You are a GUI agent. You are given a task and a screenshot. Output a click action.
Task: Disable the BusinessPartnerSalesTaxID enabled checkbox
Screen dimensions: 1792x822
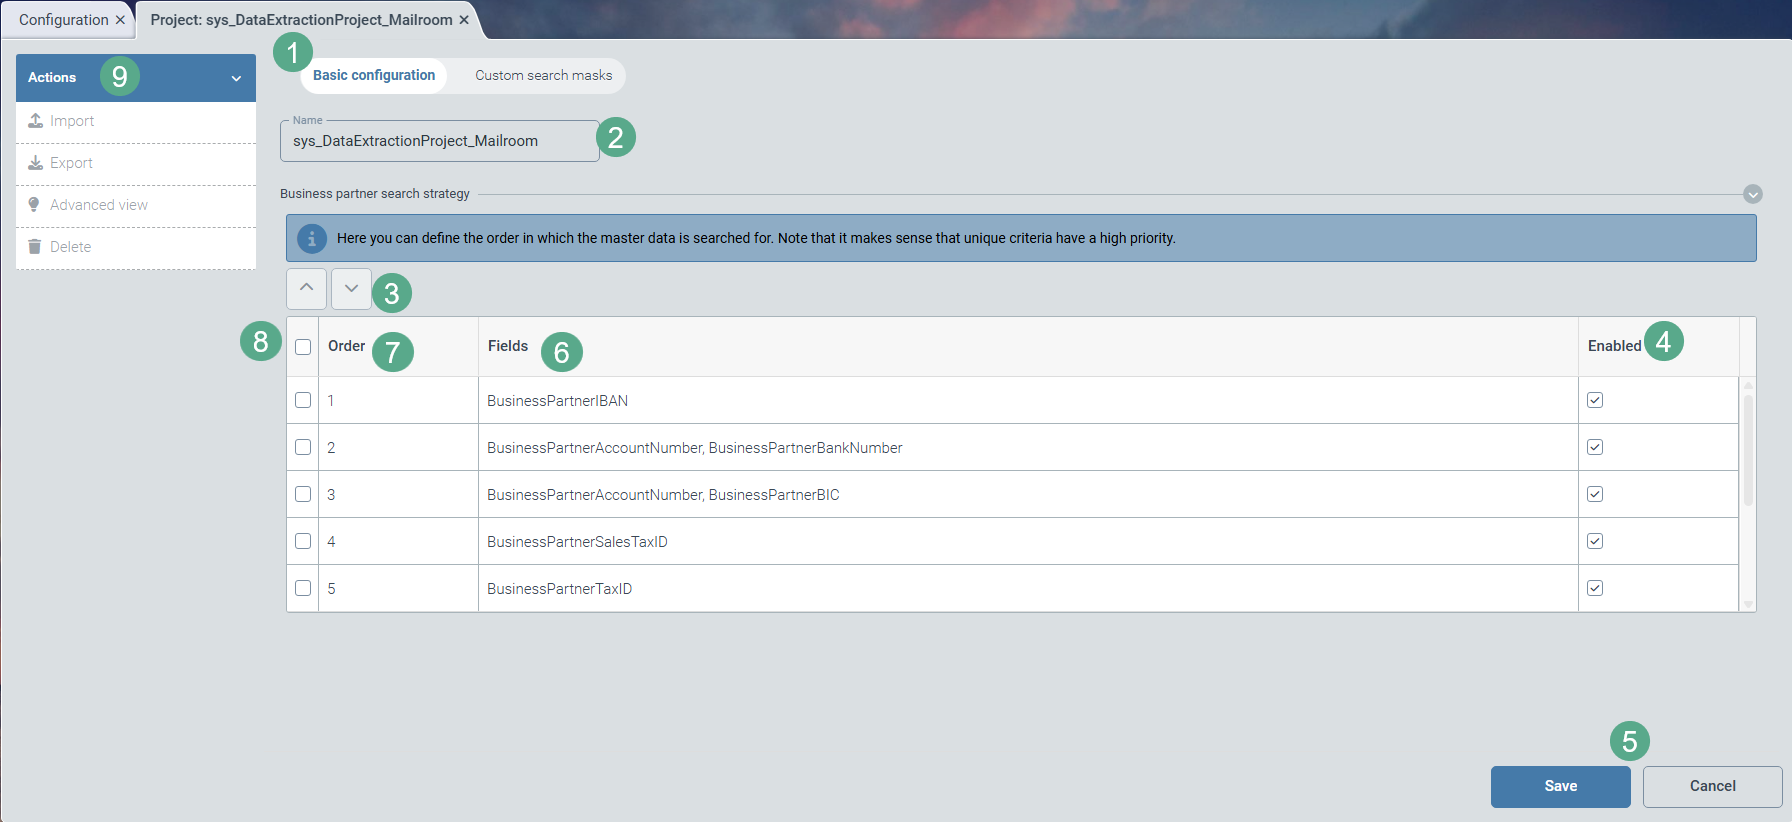pyautogui.click(x=1595, y=541)
